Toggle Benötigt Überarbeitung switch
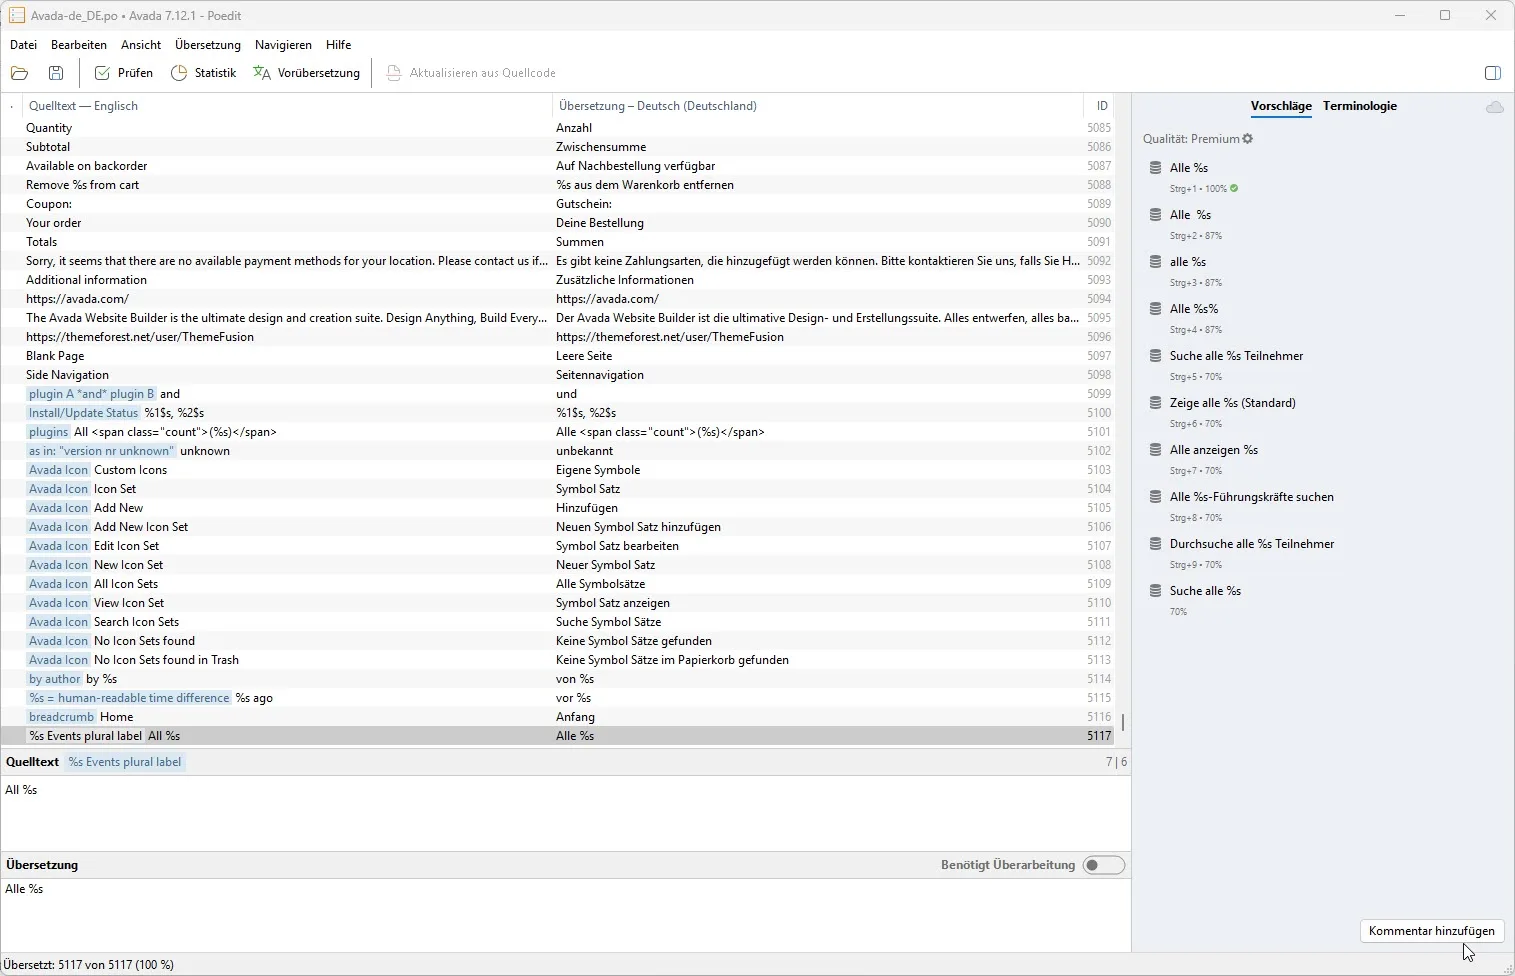The height and width of the screenshot is (976, 1515). tap(1104, 865)
